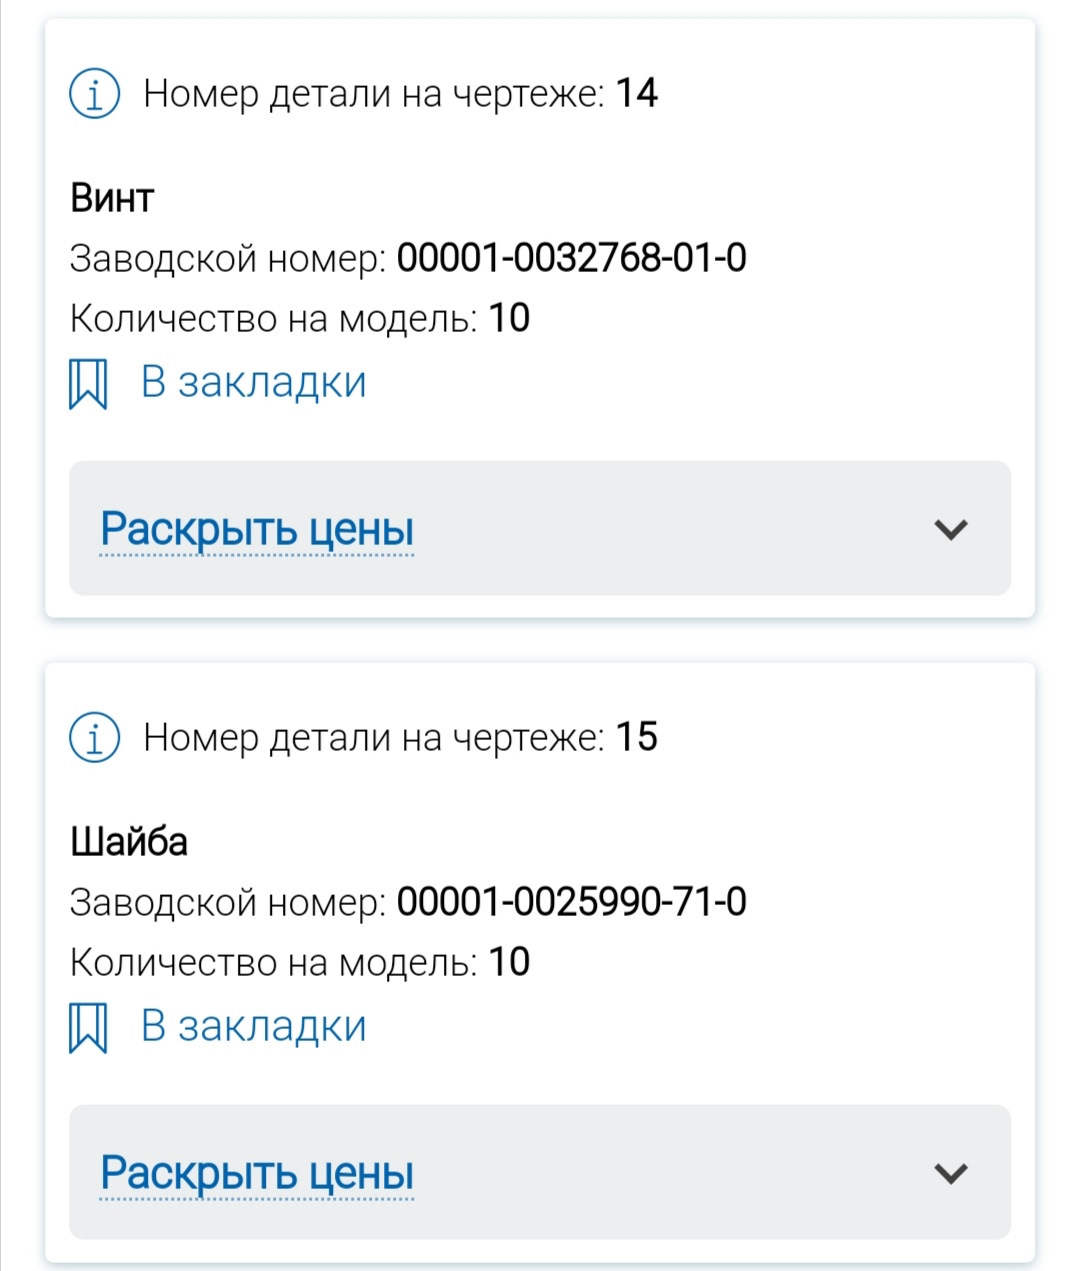Click factory number 00001-0032768-01-0
The width and height of the screenshot is (1080, 1271).
click(x=571, y=258)
